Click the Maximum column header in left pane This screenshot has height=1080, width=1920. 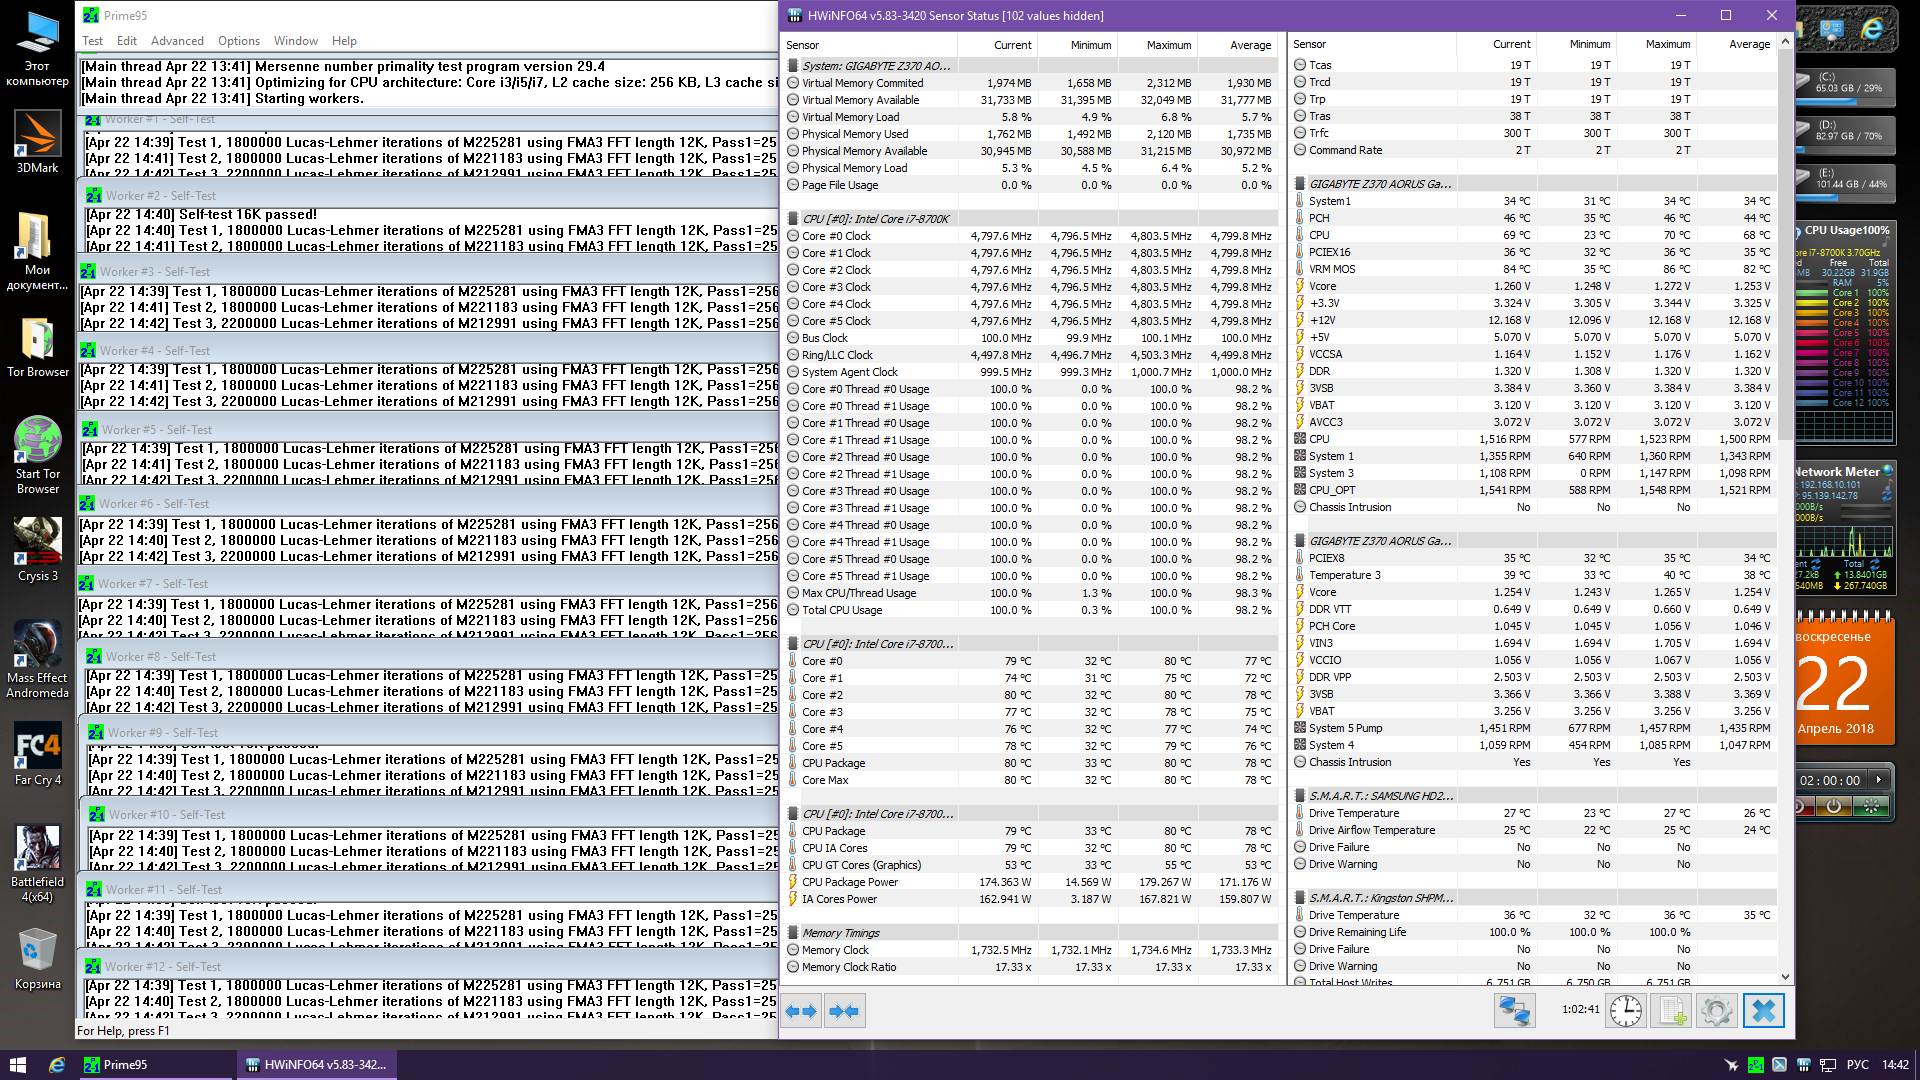tap(1168, 45)
